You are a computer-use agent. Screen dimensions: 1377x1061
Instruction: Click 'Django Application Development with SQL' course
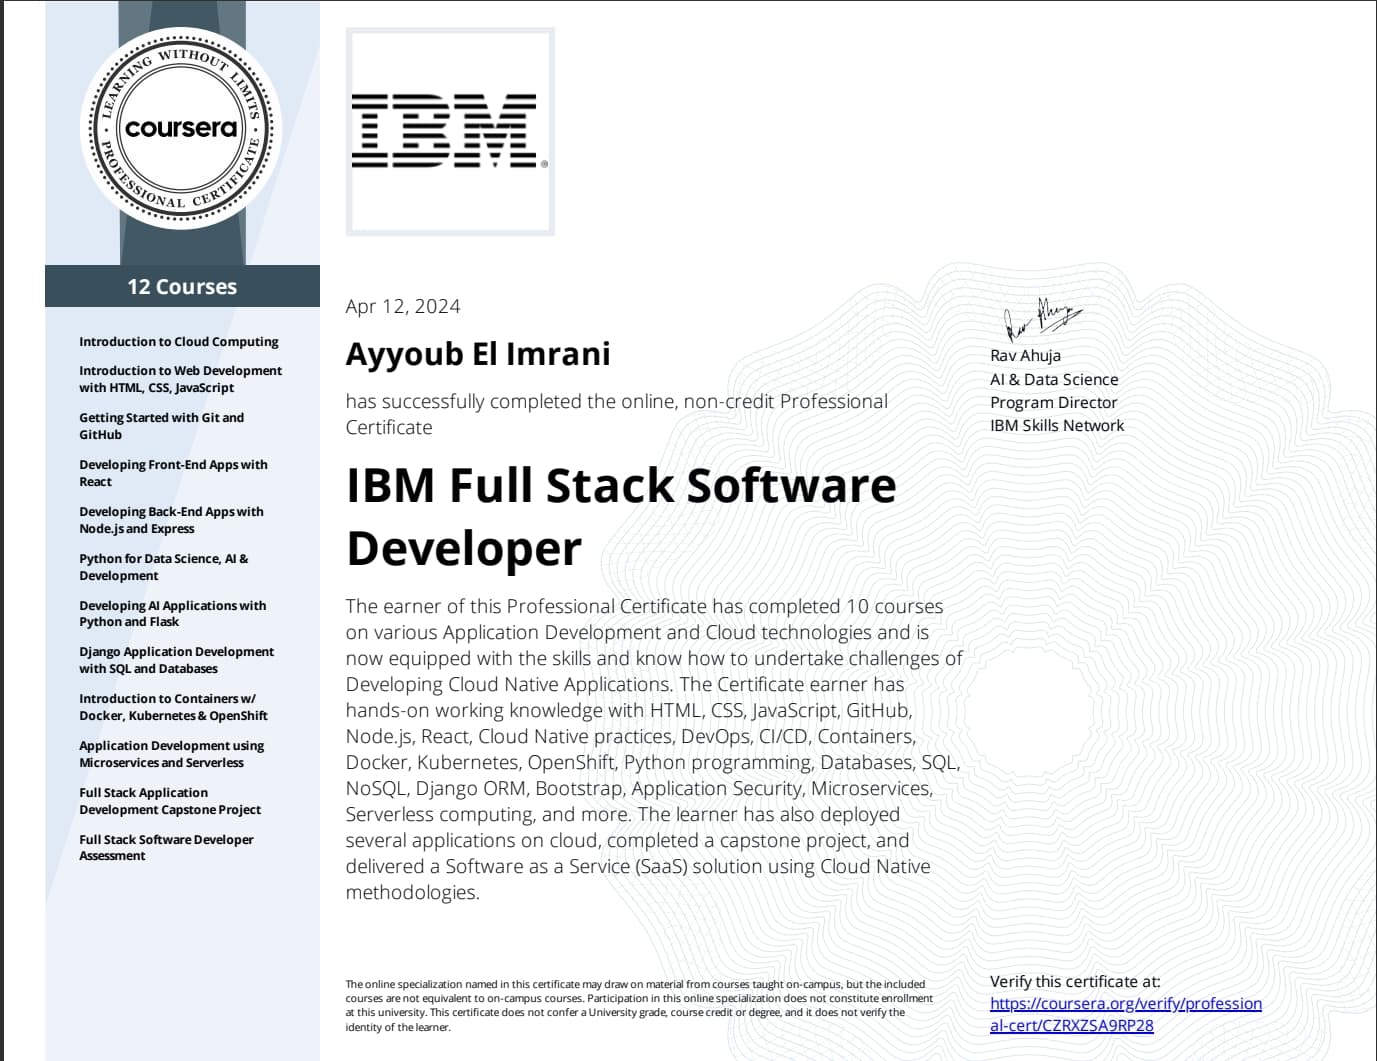click(x=176, y=660)
